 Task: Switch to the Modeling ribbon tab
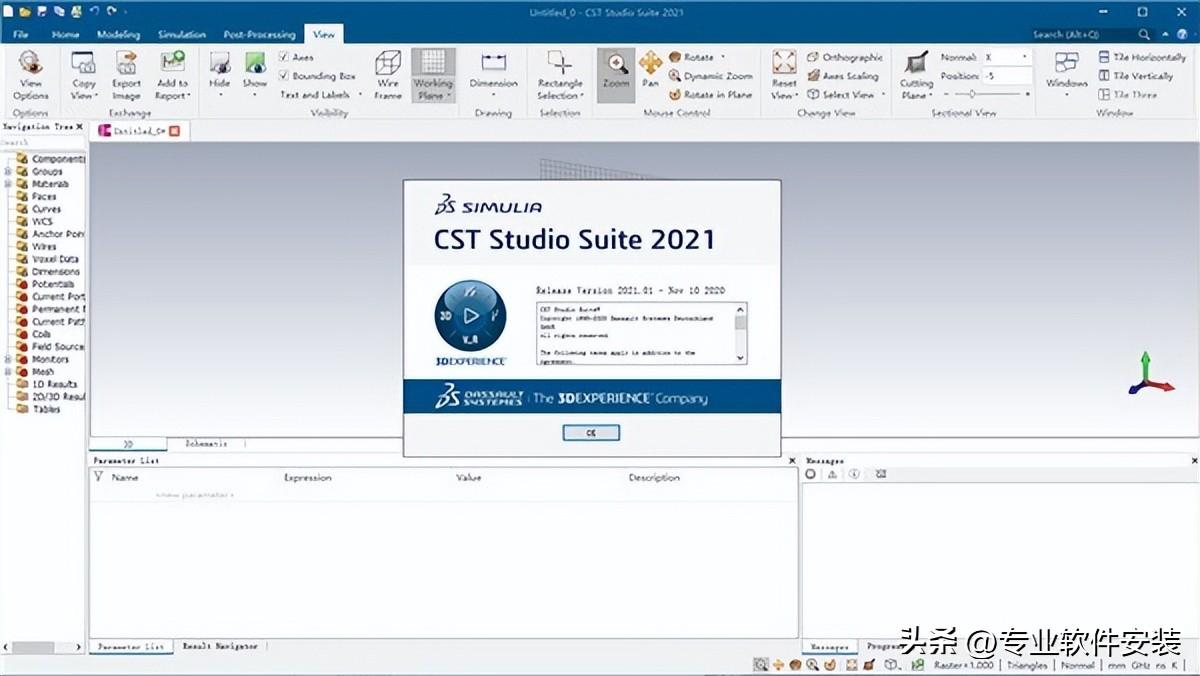pos(119,34)
